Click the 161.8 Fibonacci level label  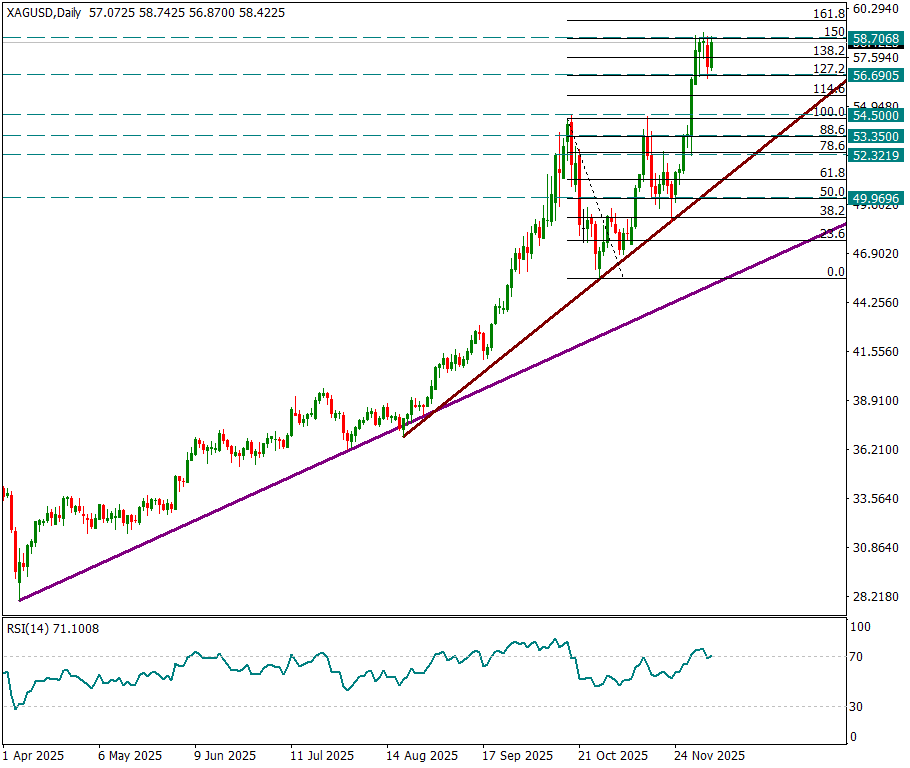830,13
